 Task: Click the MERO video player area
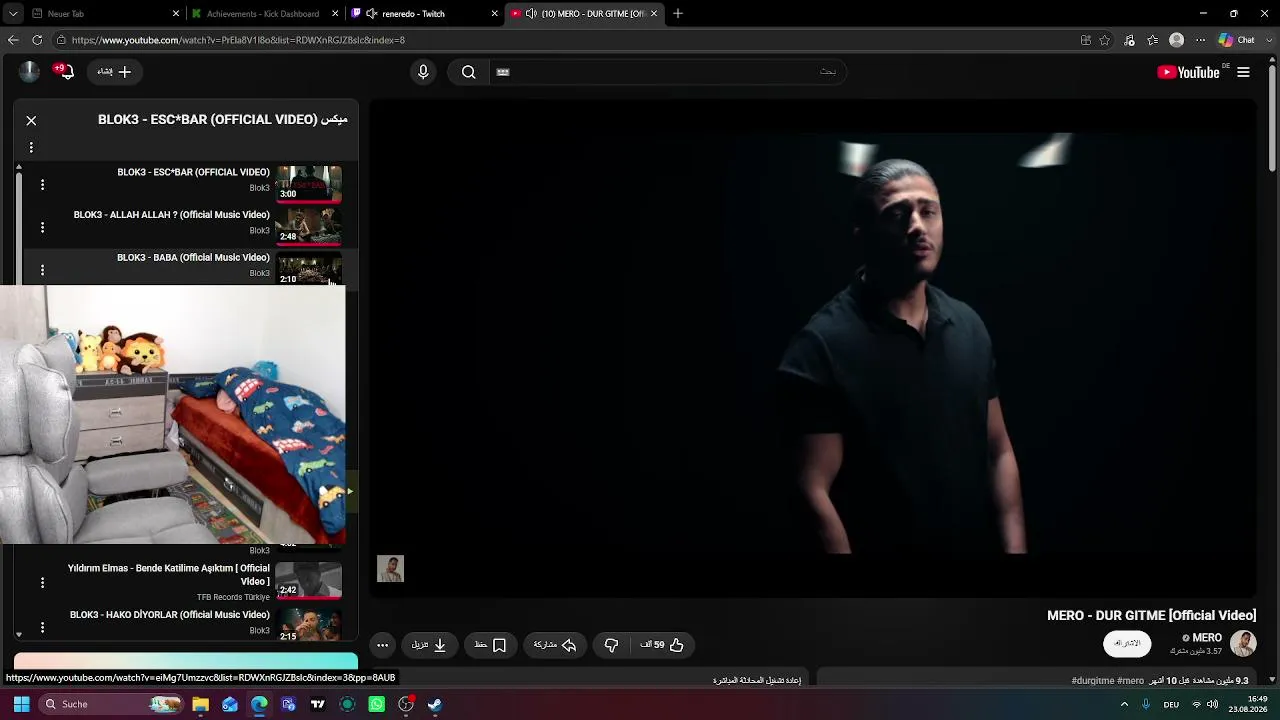(812, 348)
